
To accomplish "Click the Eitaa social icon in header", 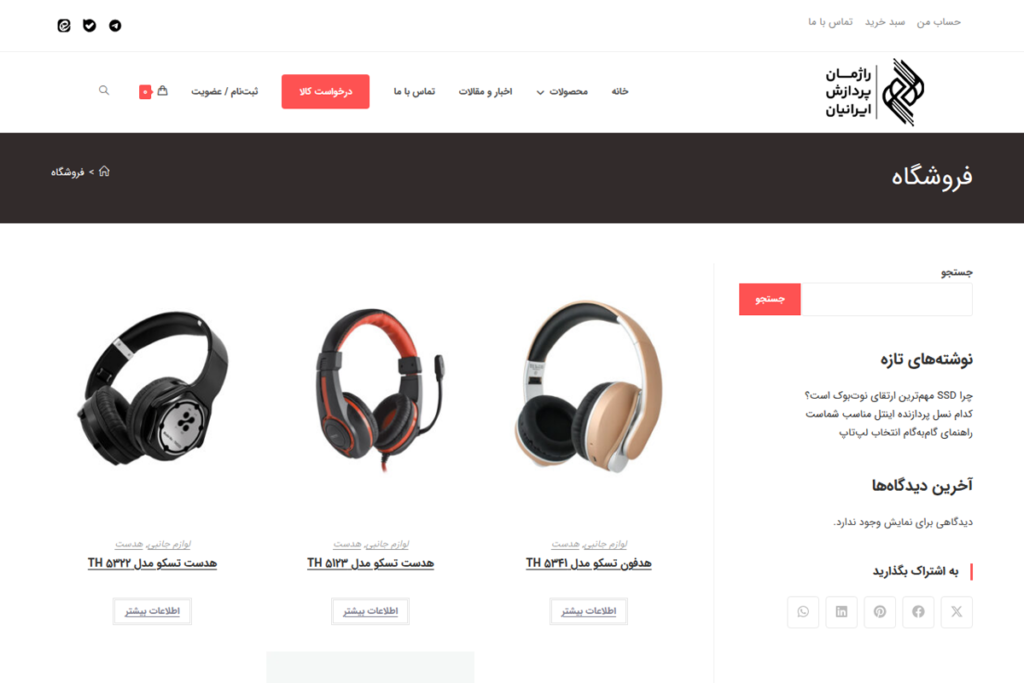I will point(63,25).
